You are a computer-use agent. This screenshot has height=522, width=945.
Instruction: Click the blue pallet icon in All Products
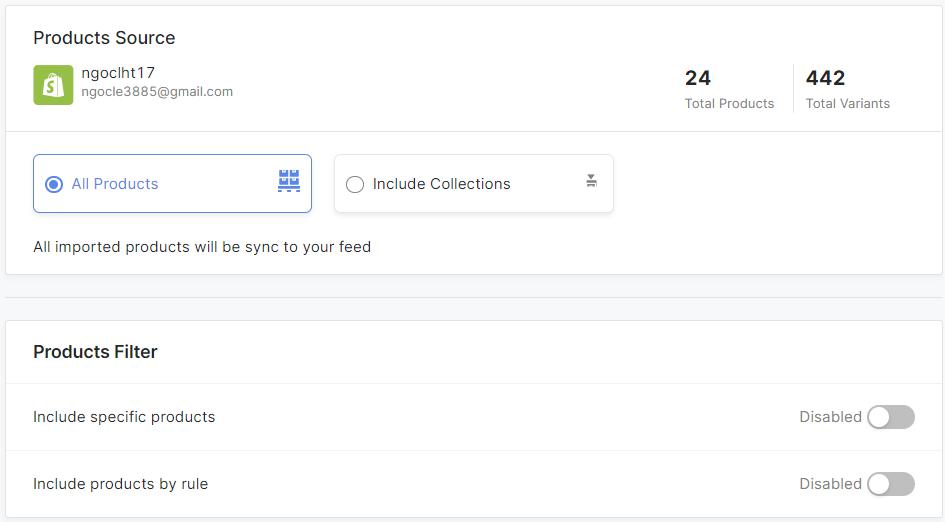coord(289,181)
